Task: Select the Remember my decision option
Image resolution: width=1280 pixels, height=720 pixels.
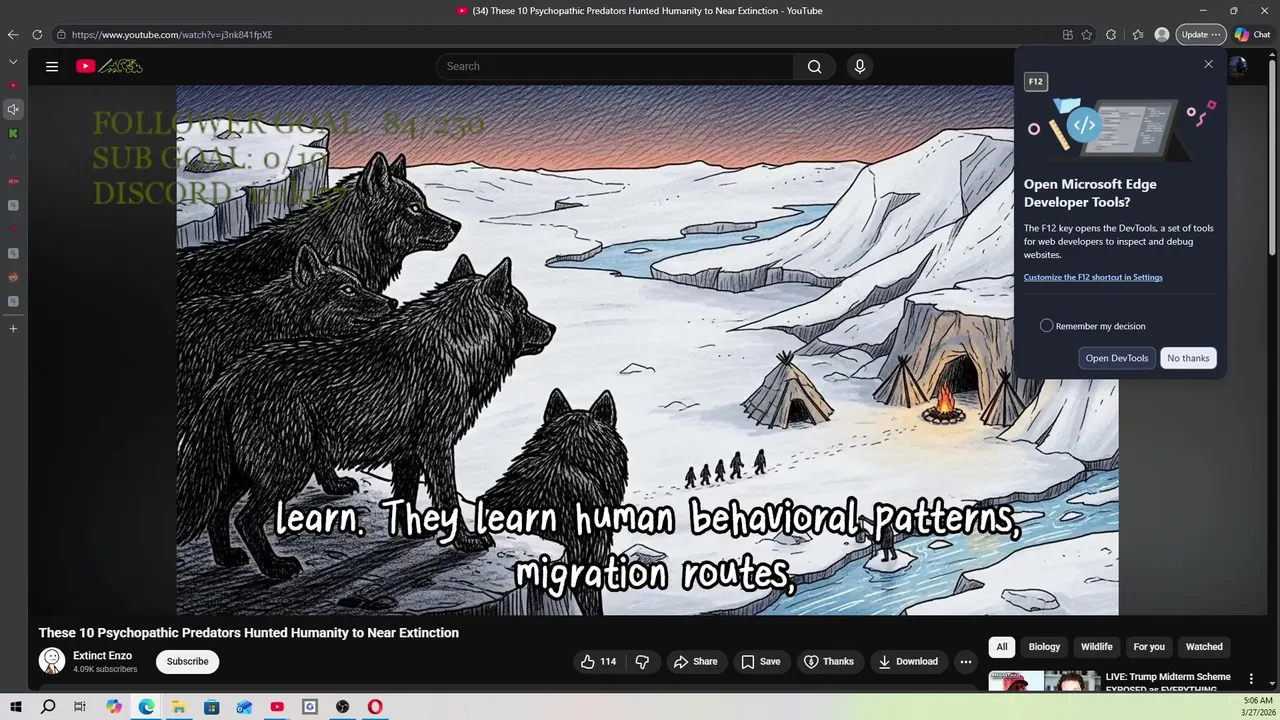Action: point(1046,326)
